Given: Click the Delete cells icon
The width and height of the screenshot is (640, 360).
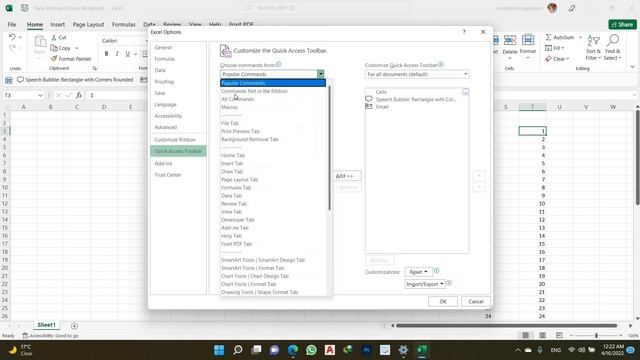Looking at the screenshot, I should point(509,40).
